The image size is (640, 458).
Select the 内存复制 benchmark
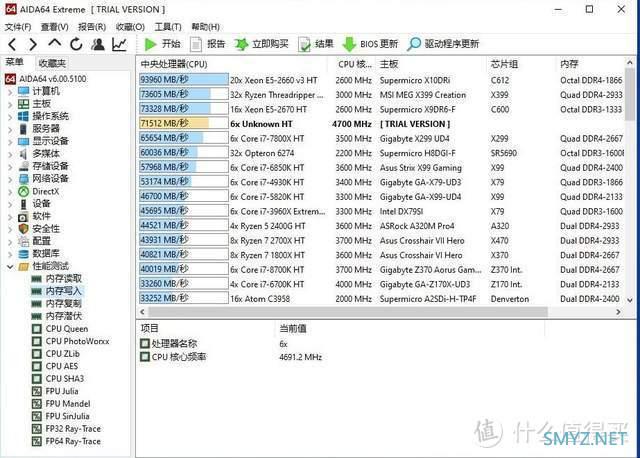coord(64,304)
